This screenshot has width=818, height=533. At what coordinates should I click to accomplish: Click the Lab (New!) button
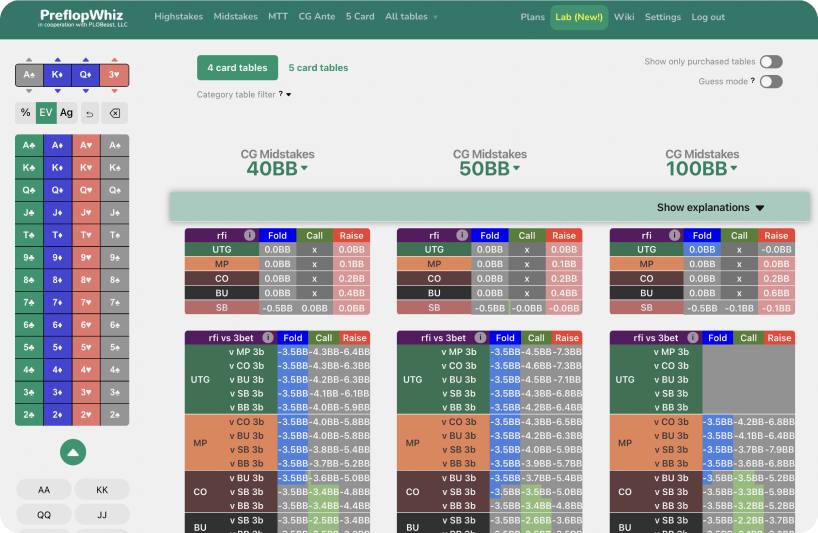pyautogui.click(x=579, y=17)
